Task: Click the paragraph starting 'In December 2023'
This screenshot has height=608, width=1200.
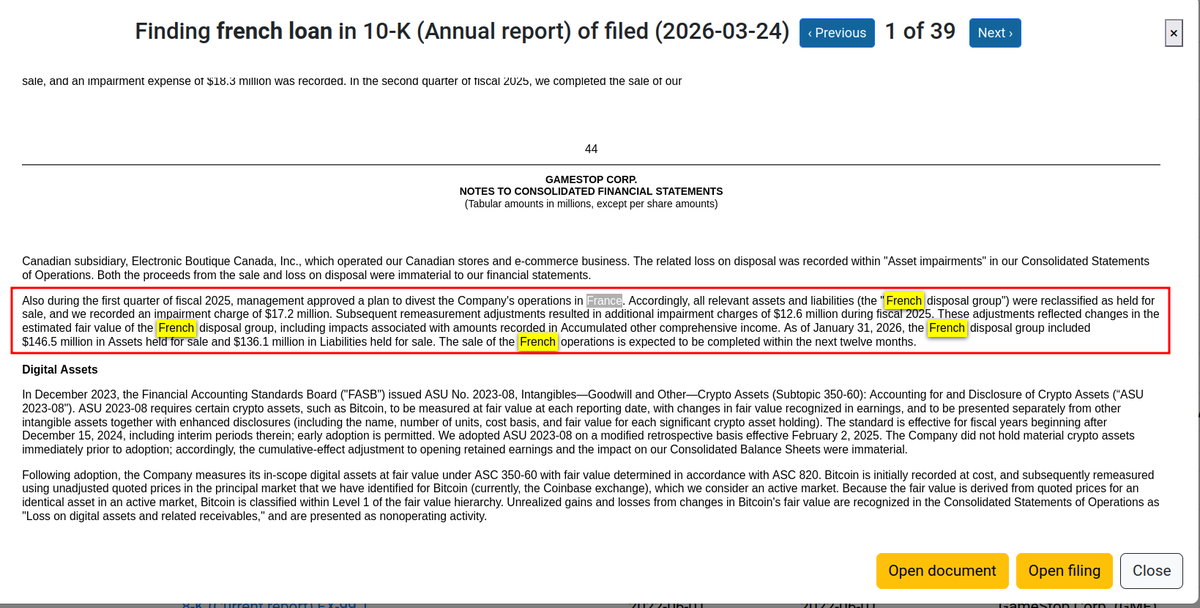Action: 585,422
